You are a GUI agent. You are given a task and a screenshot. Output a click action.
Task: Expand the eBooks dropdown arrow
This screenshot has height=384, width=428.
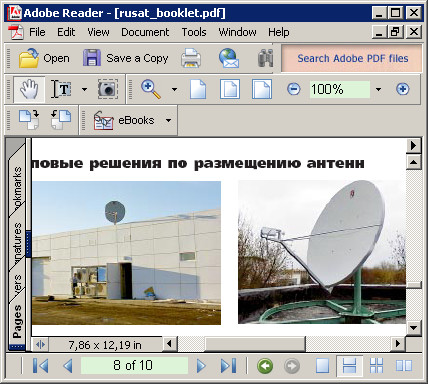pyautogui.click(x=169, y=120)
